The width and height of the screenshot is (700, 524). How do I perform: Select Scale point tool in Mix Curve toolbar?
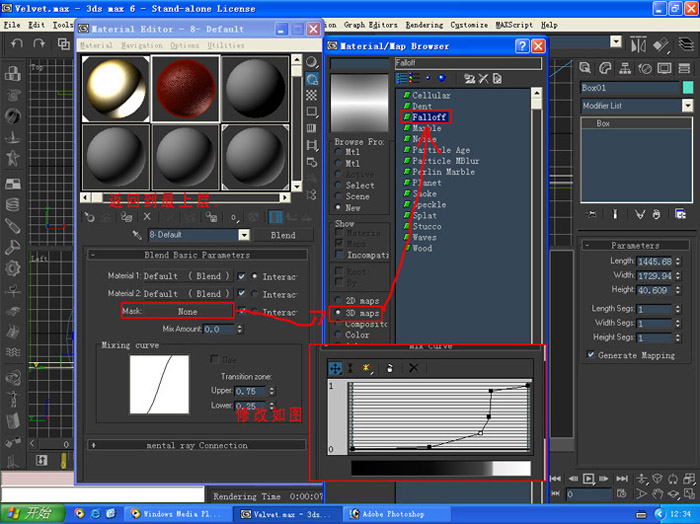[x=350, y=368]
